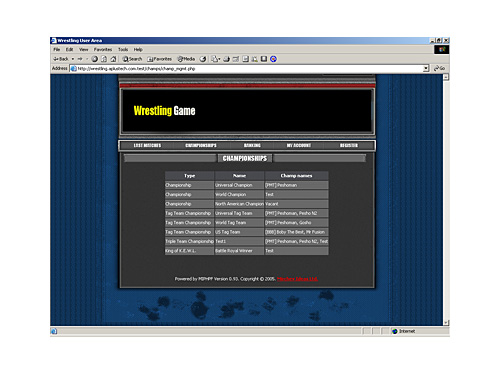Select the Championships navigation tab
500x375 pixels.
pyautogui.click(x=201, y=145)
